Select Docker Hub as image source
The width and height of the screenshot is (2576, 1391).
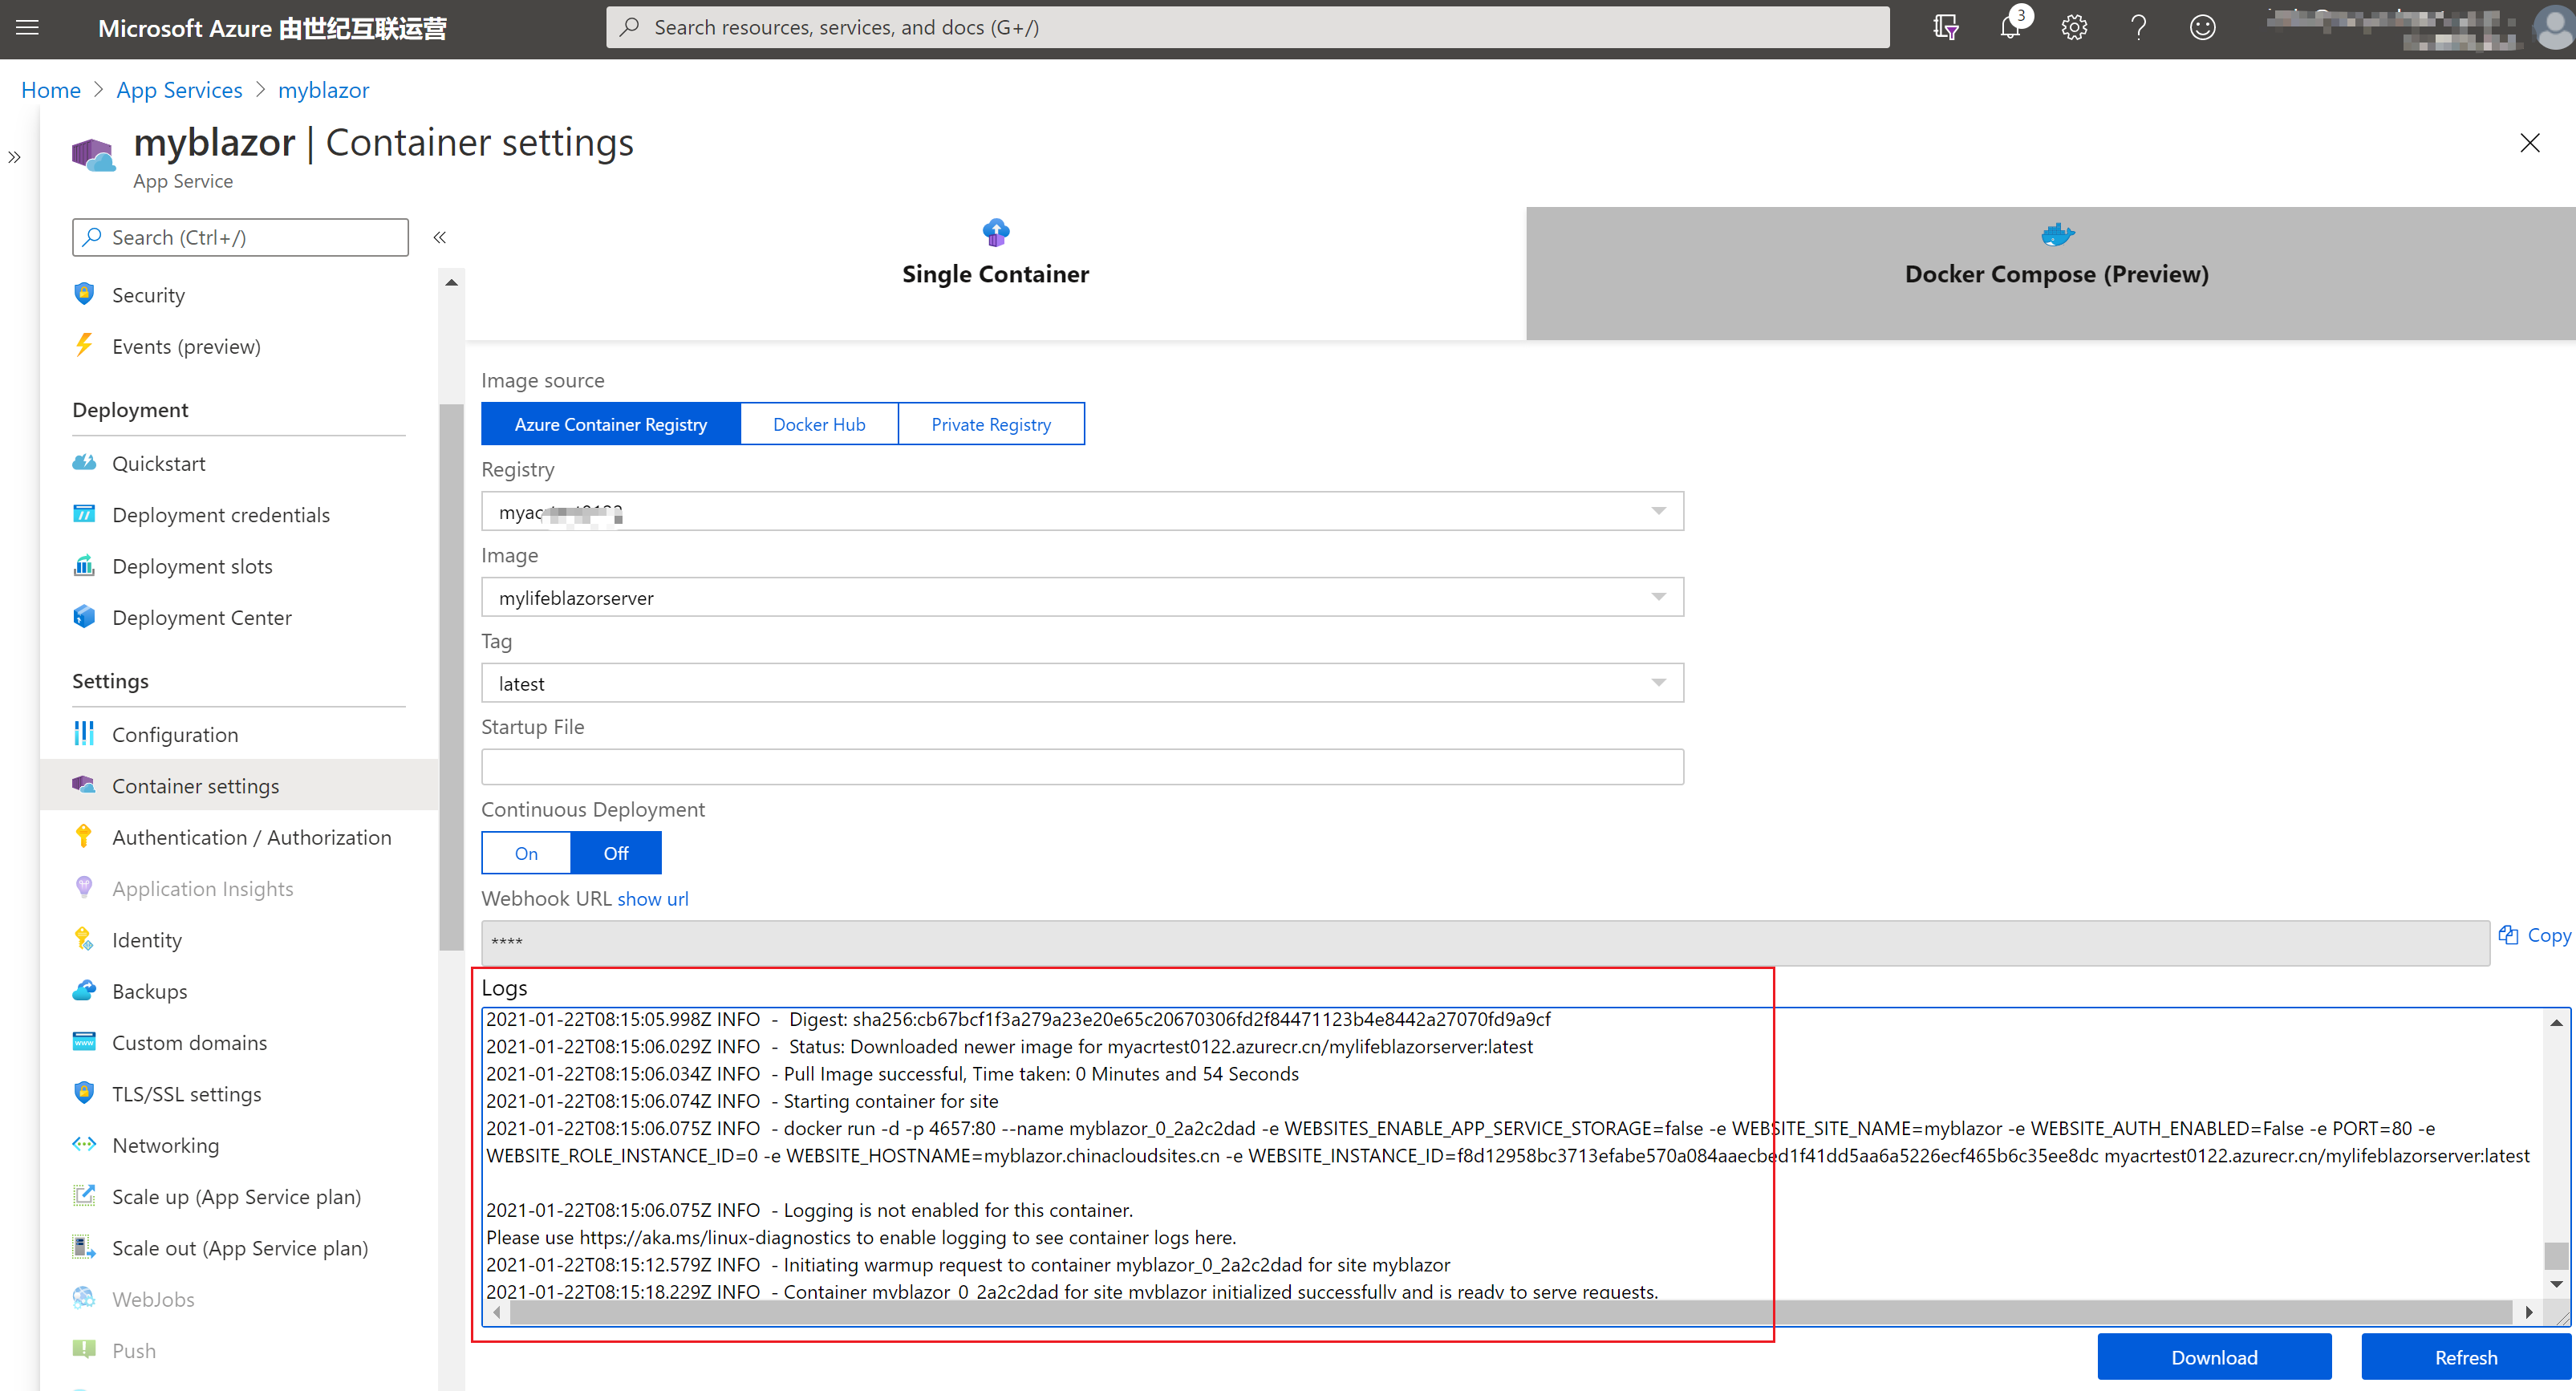[x=819, y=423]
